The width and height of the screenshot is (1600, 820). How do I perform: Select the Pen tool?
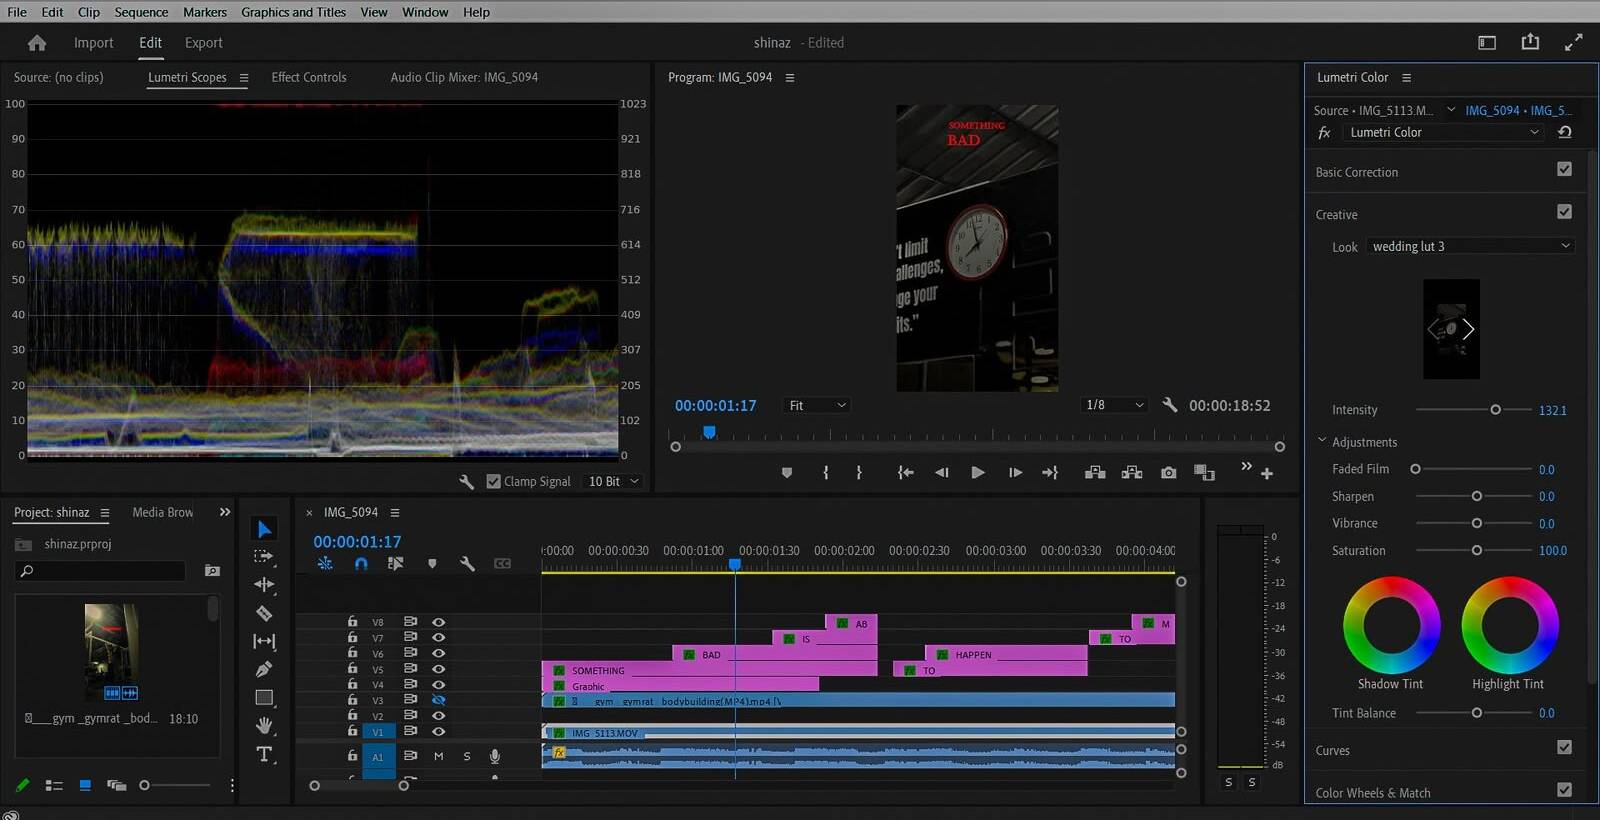tap(264, 669)
